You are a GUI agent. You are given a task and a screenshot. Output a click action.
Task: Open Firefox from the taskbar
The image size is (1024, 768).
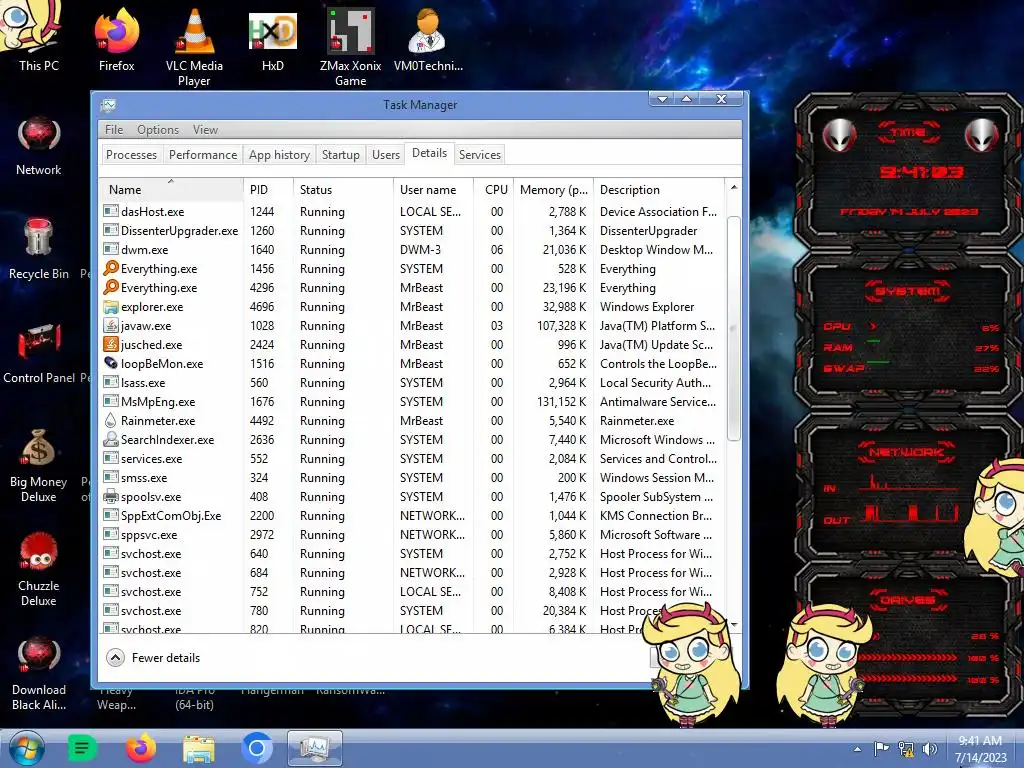(140, 748)
